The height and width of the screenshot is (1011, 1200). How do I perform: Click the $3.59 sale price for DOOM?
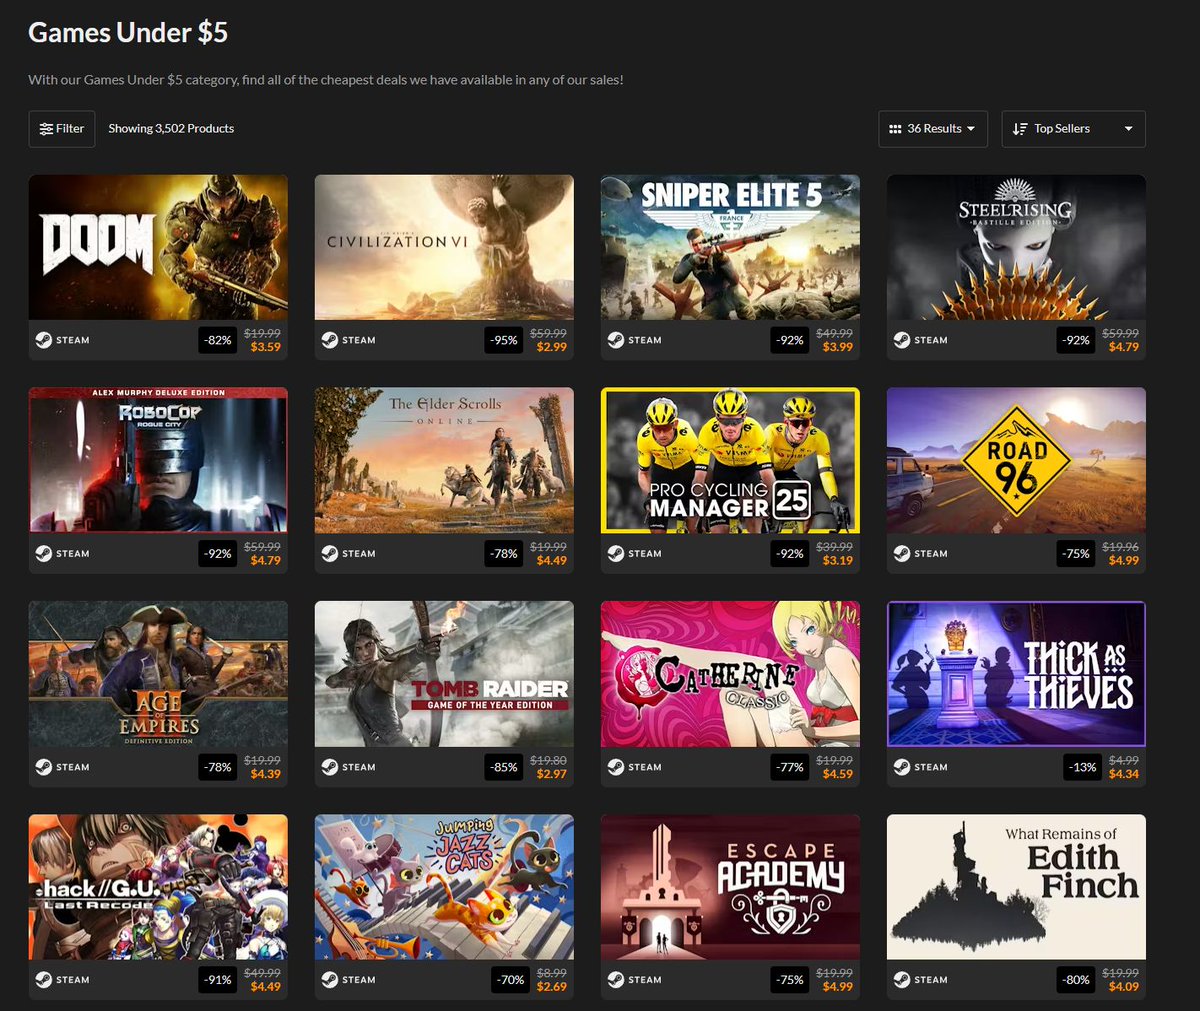click(266, 347)
